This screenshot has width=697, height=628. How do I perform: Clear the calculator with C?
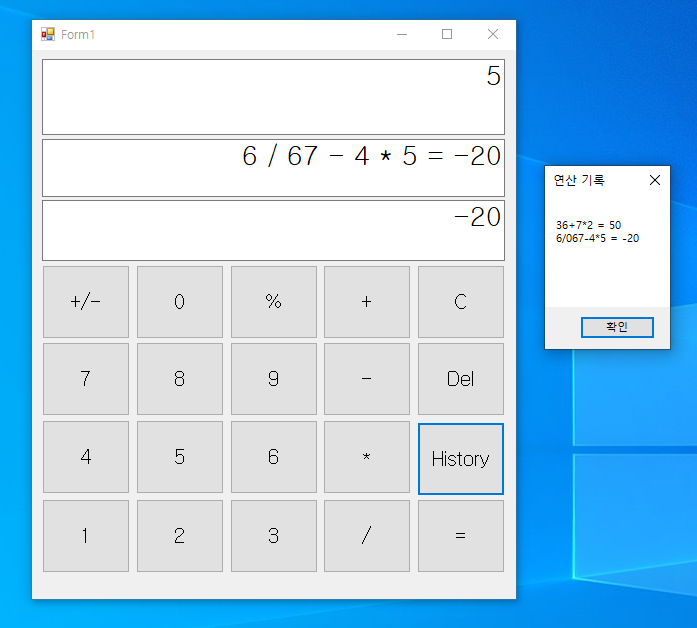[461, 302]
